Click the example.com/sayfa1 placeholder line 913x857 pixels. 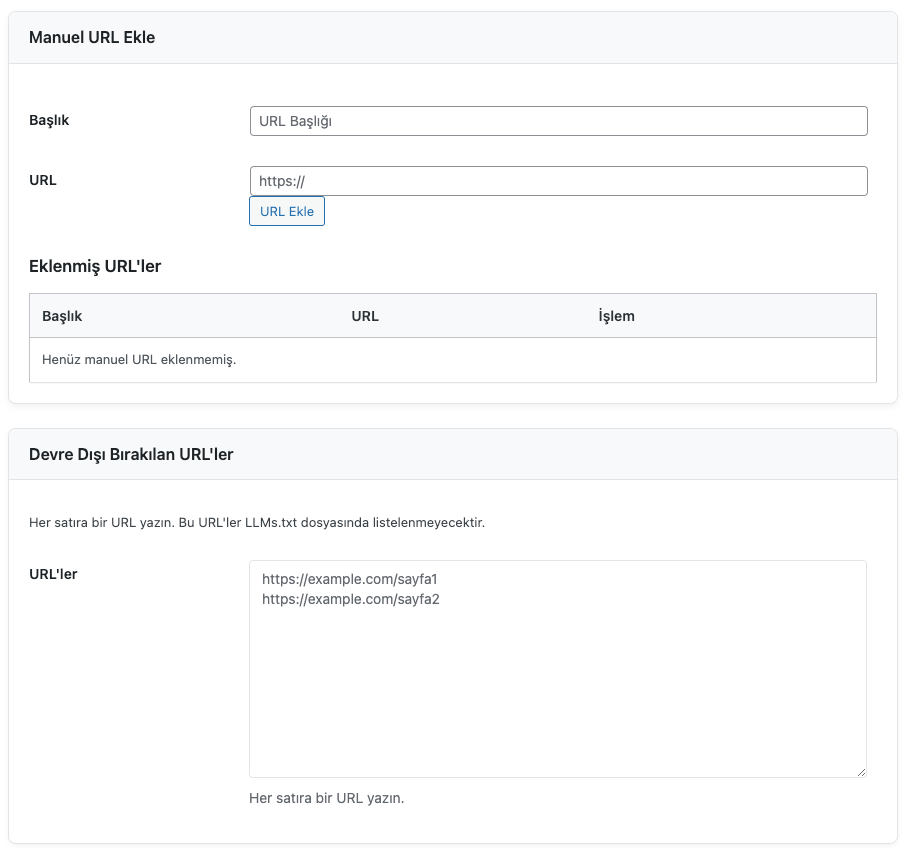click(350, 579)
